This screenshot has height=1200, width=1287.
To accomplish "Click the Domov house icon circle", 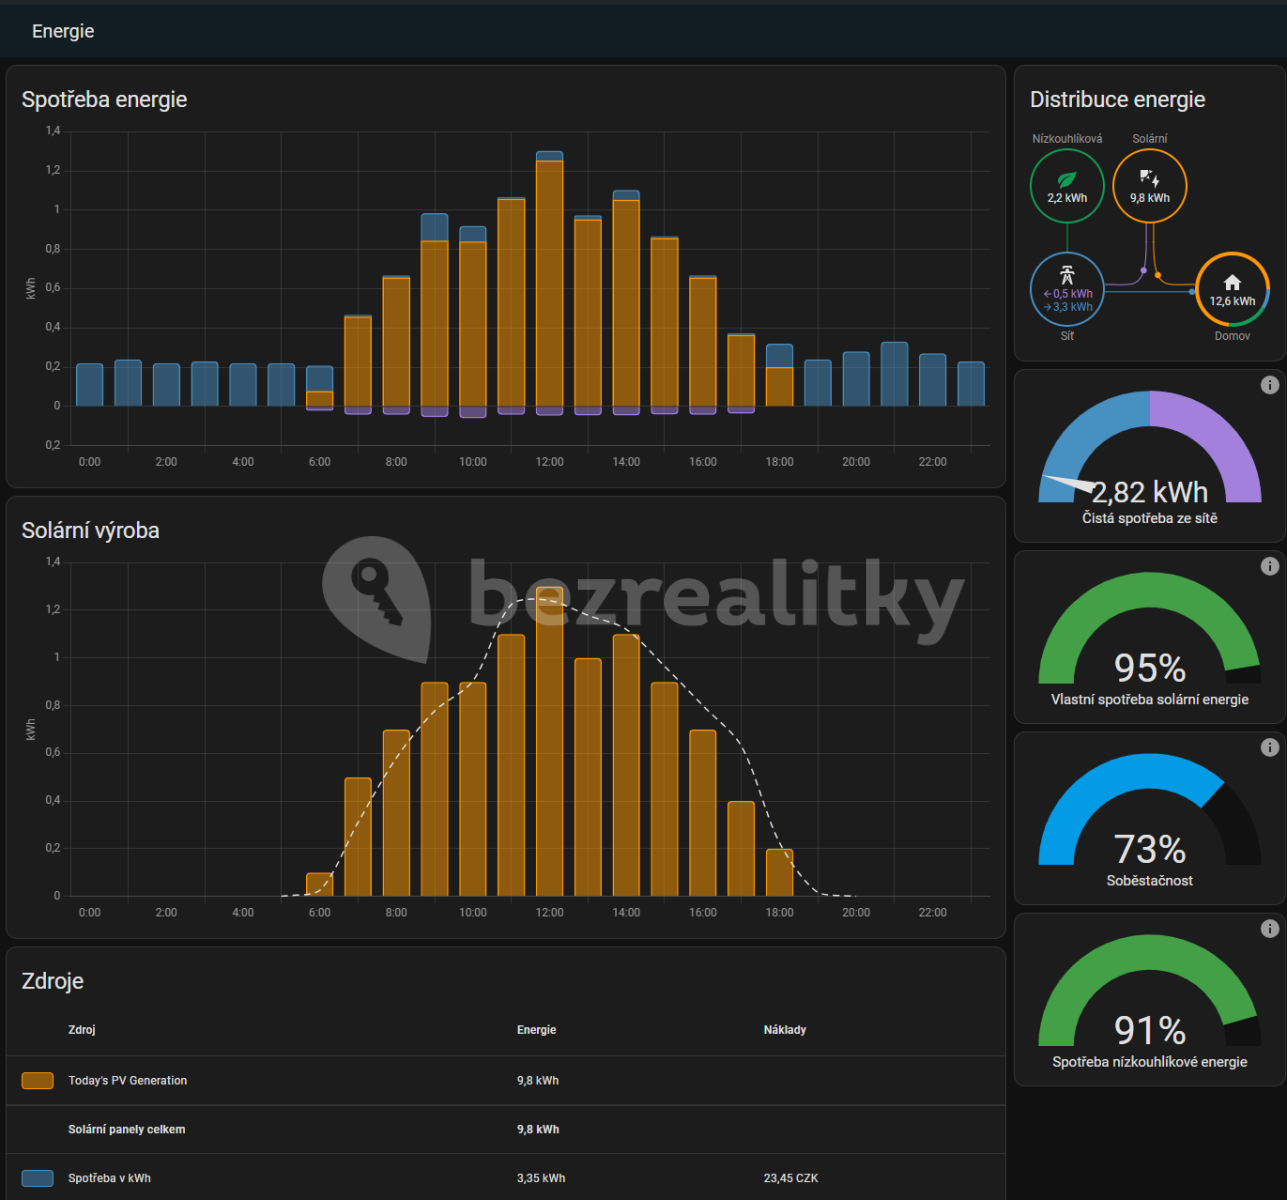I will coord(1232,289).
